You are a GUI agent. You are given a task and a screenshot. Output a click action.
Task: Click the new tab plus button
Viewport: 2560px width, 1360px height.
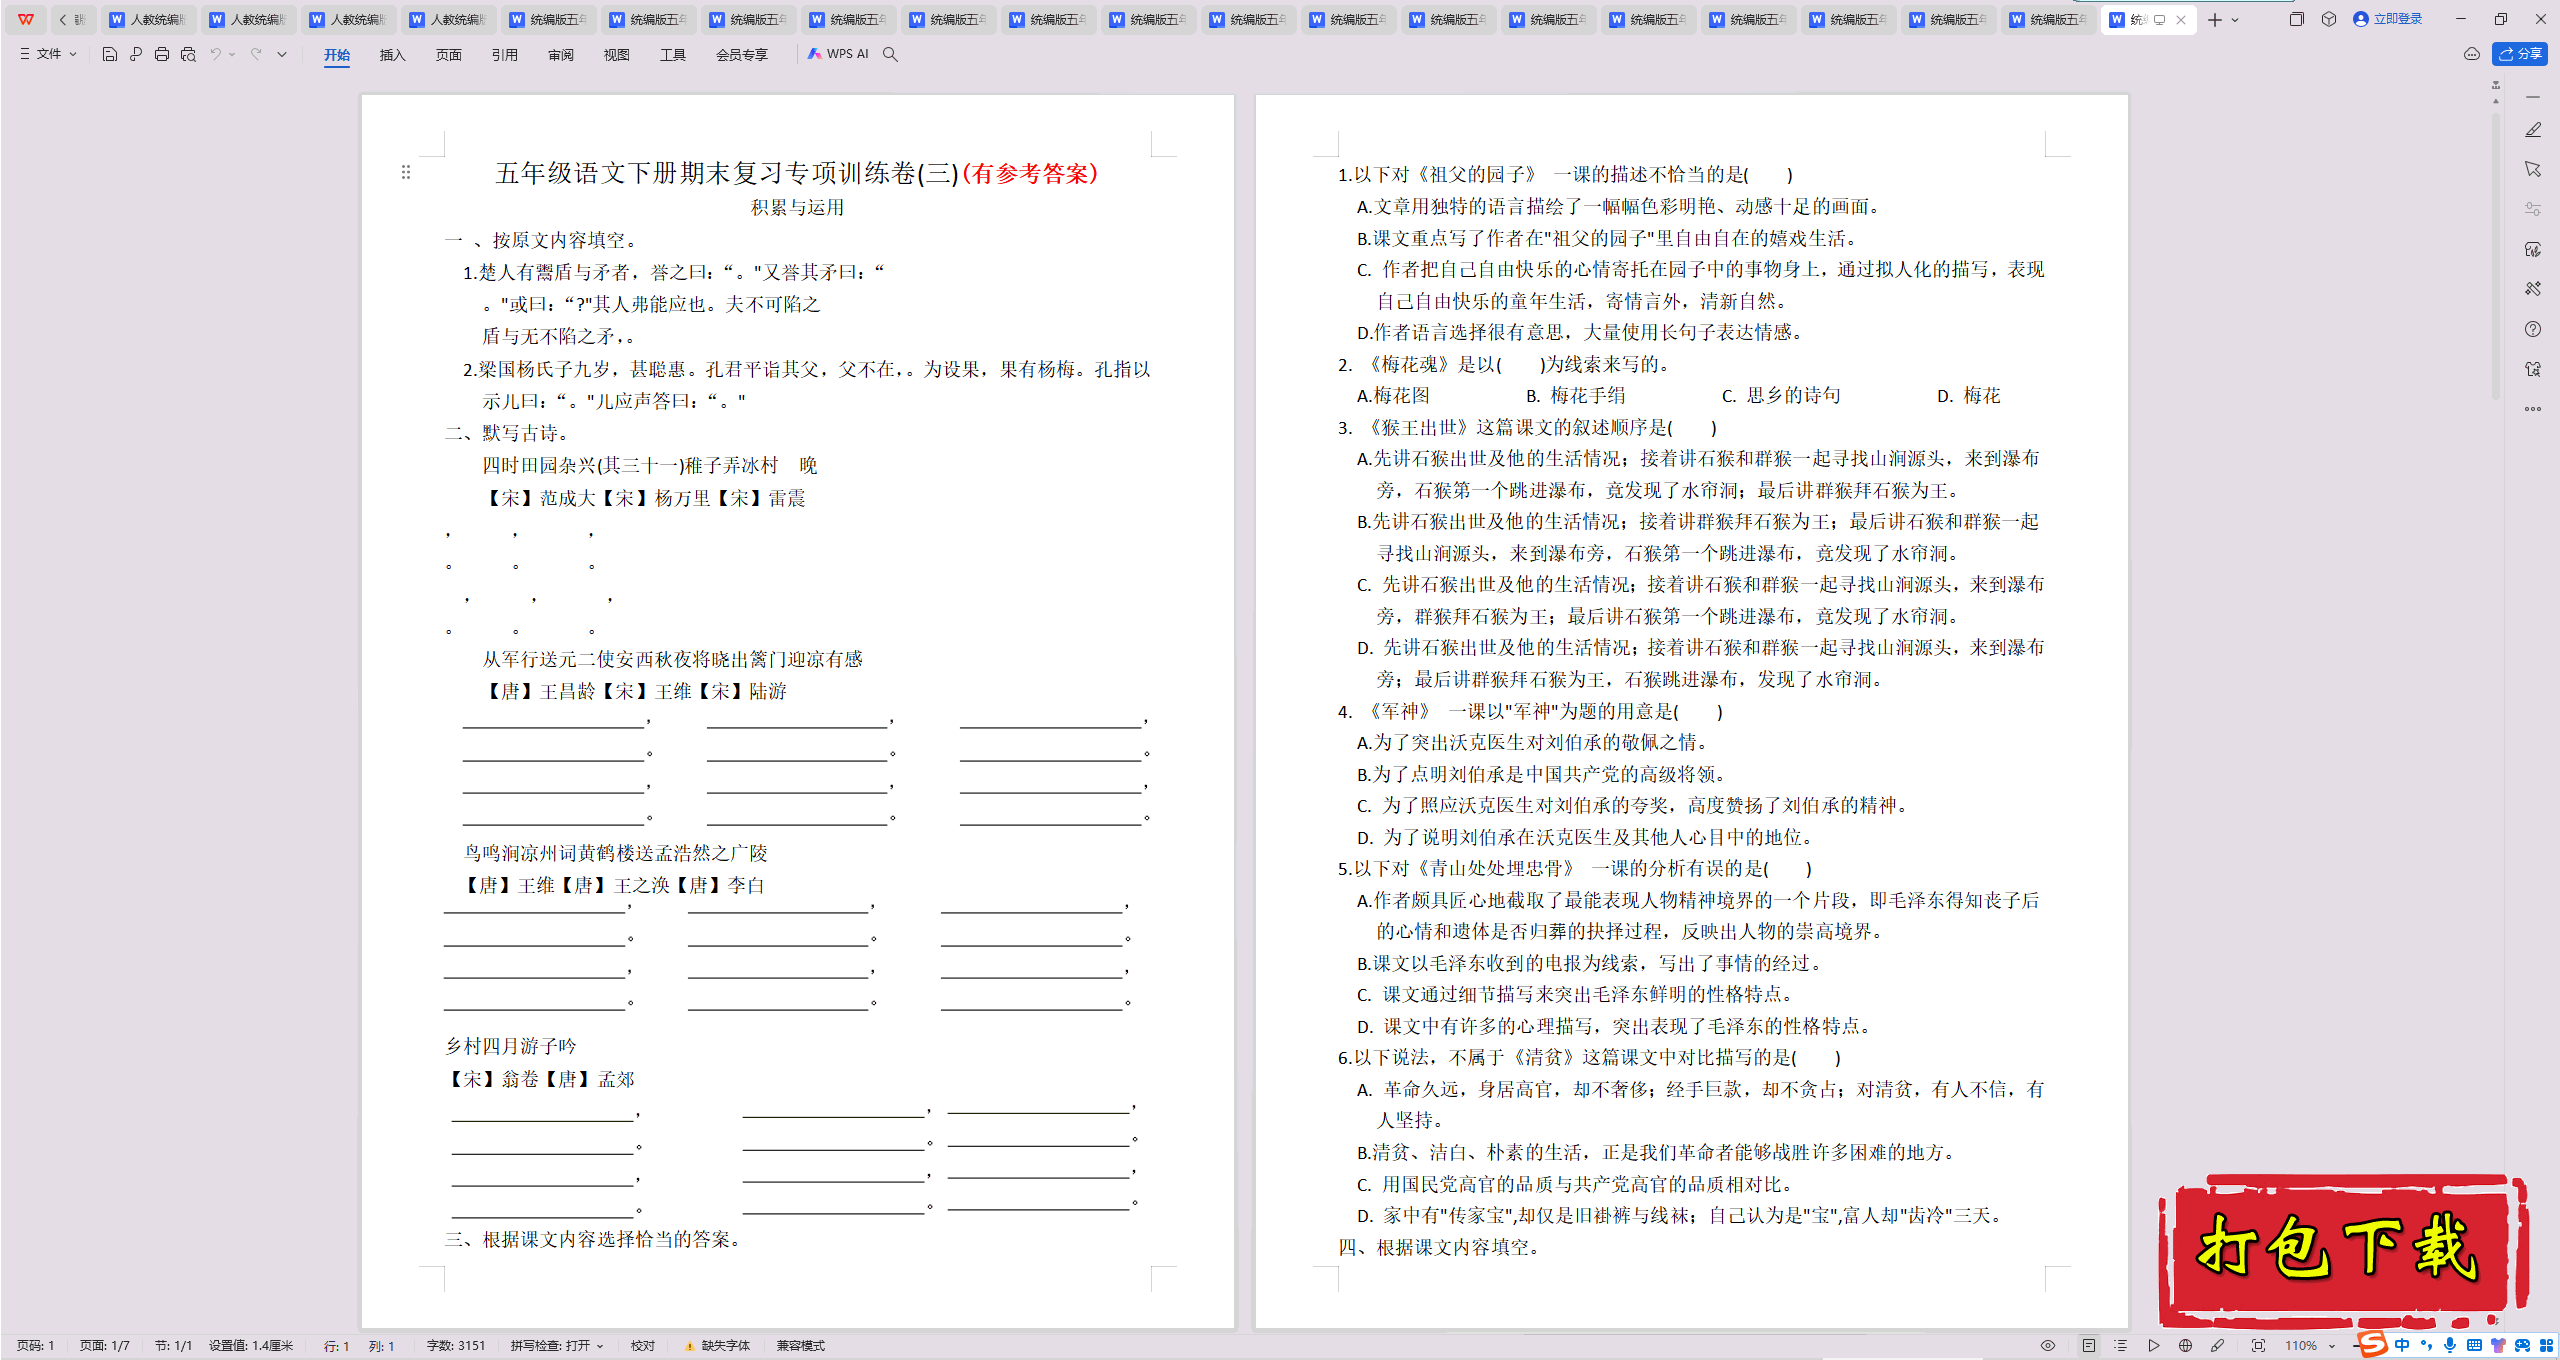click(2215, 20)
